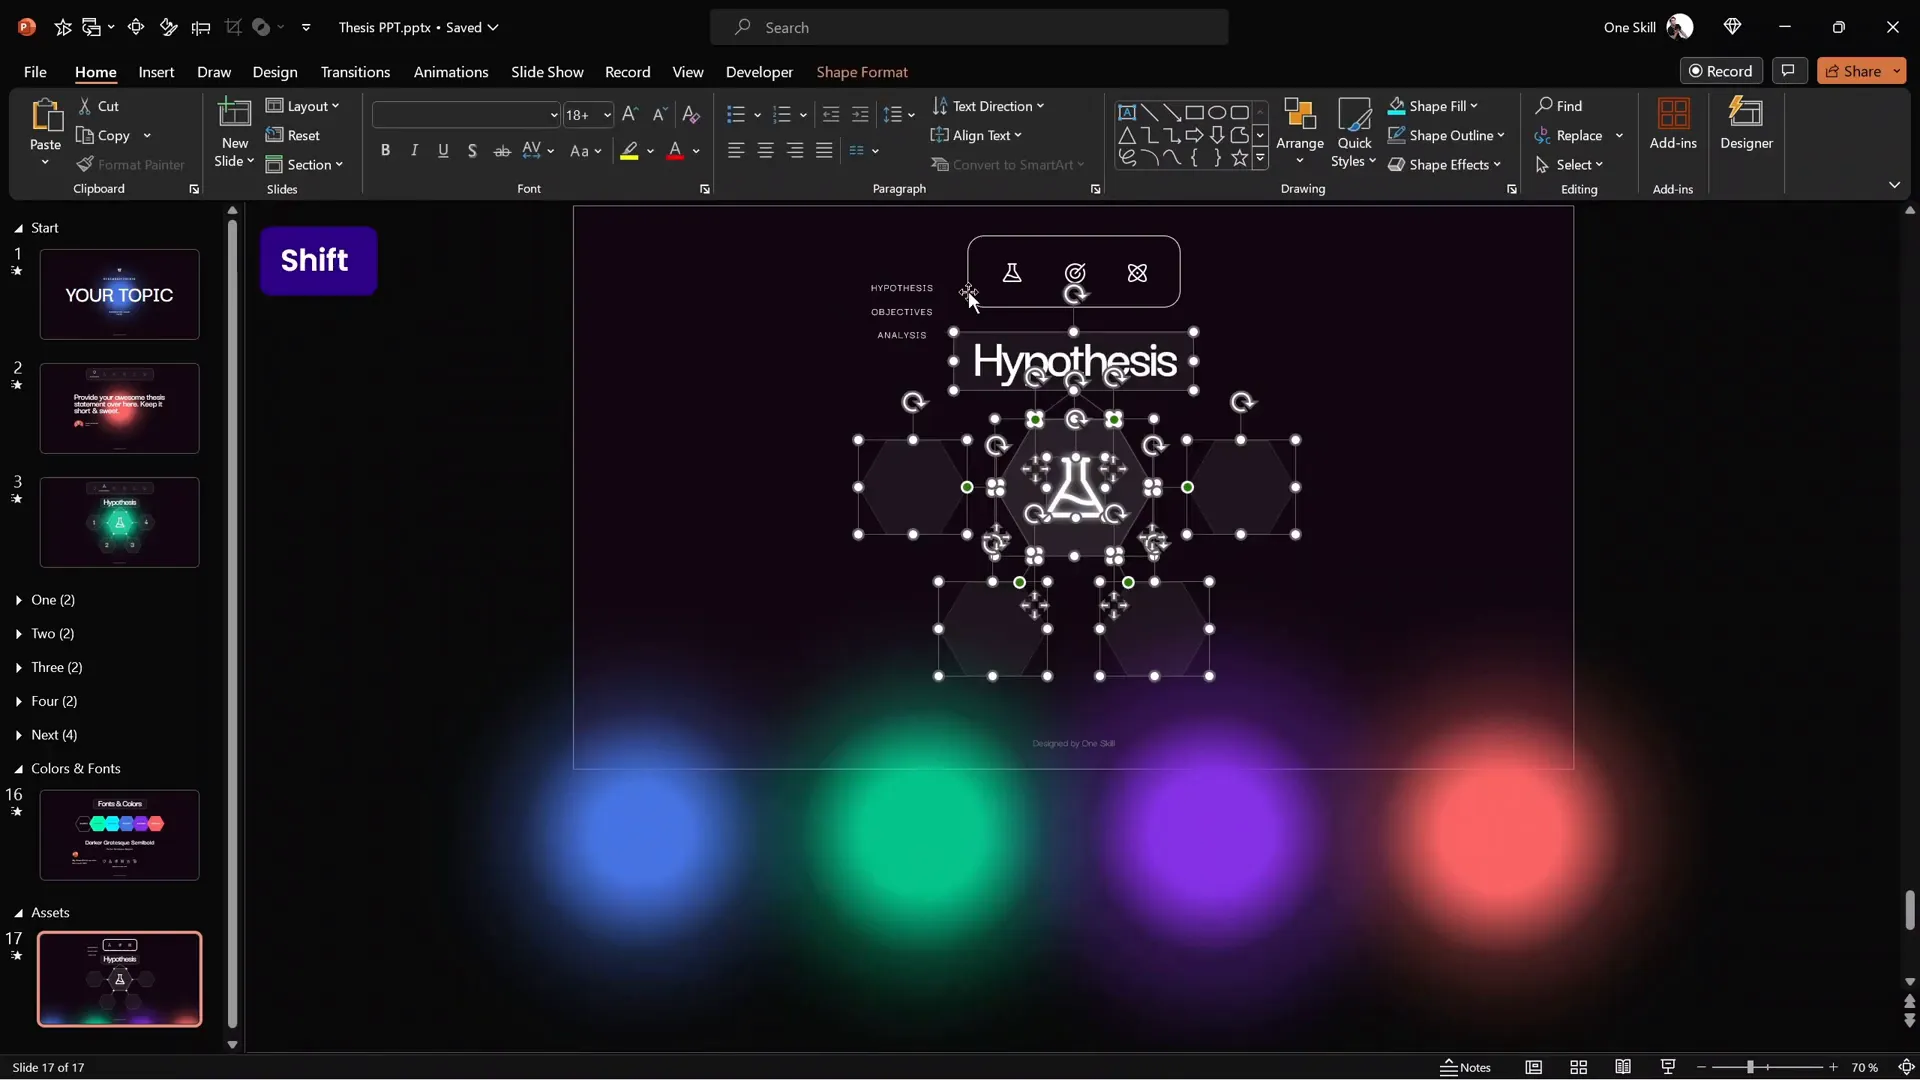Switch to Reading View icon
The width and height of the screenshot is (1920, 1080).
pyautogui.click(x=1623, y=1067)
